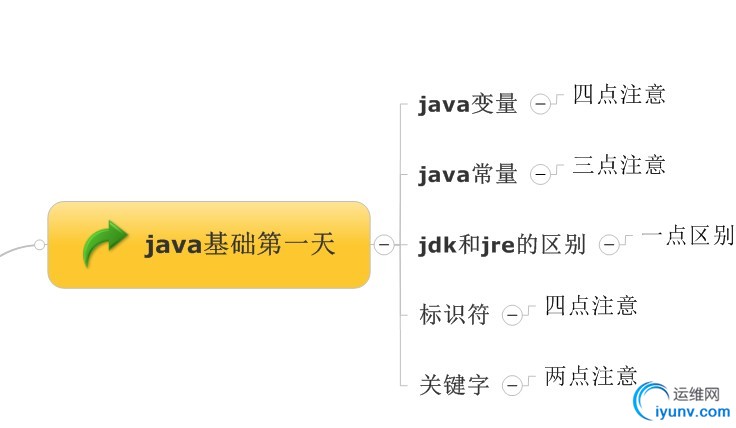Click the green arrow icon on central topic
736x428 pixels.
pyautogui.click(x=104, y=244)
